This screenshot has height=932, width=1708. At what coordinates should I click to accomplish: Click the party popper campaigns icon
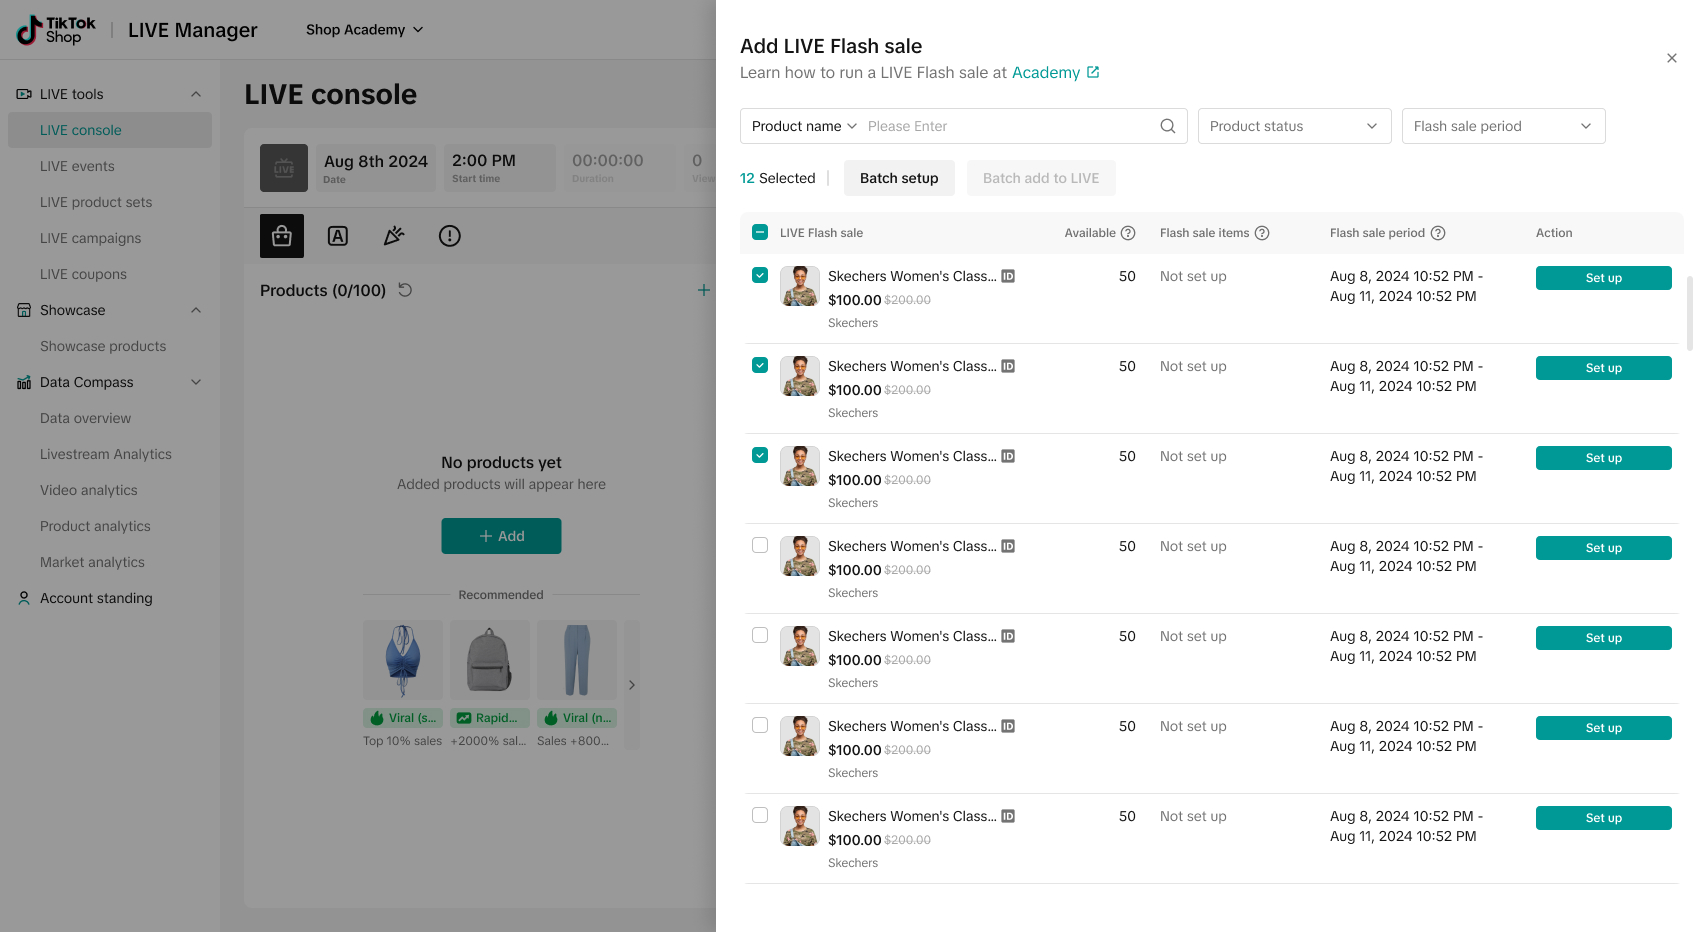tap(394, 236)
